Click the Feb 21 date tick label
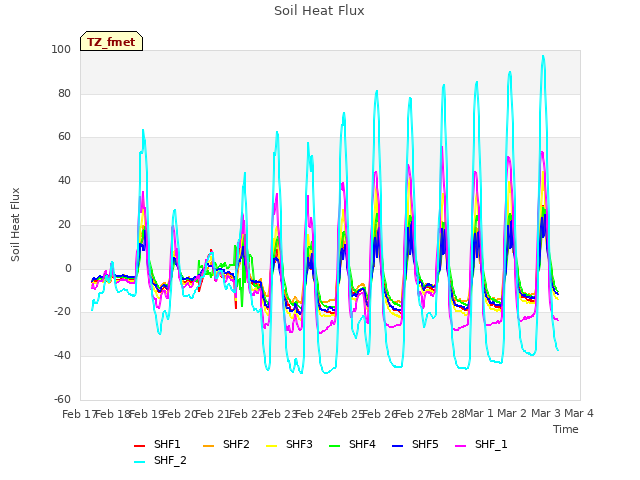 (212, 414)
